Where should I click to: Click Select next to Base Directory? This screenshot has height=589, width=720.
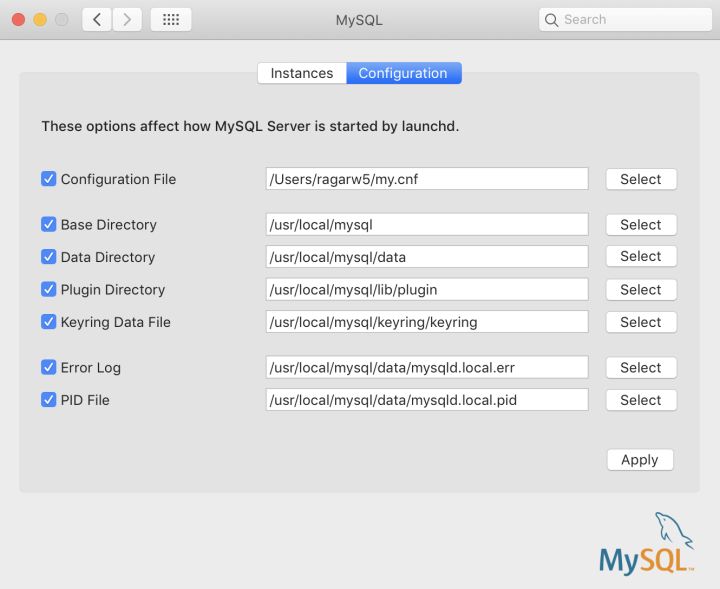point(641,224)
